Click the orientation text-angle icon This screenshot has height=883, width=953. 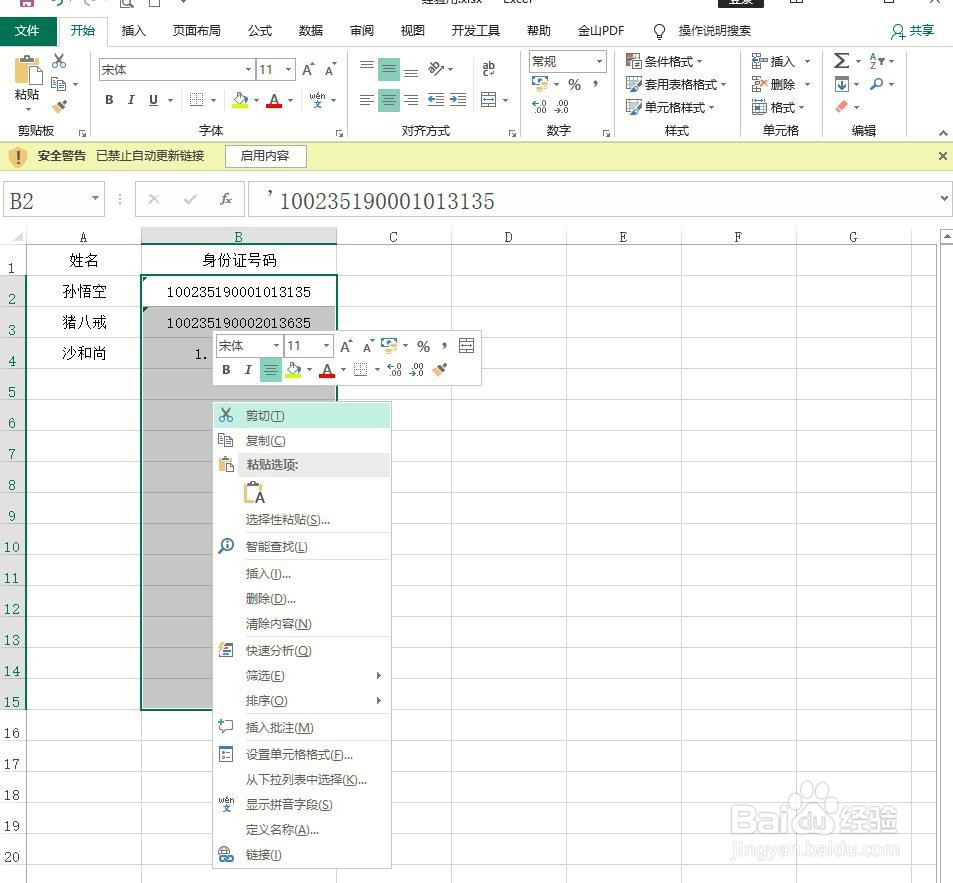point(436,69)
